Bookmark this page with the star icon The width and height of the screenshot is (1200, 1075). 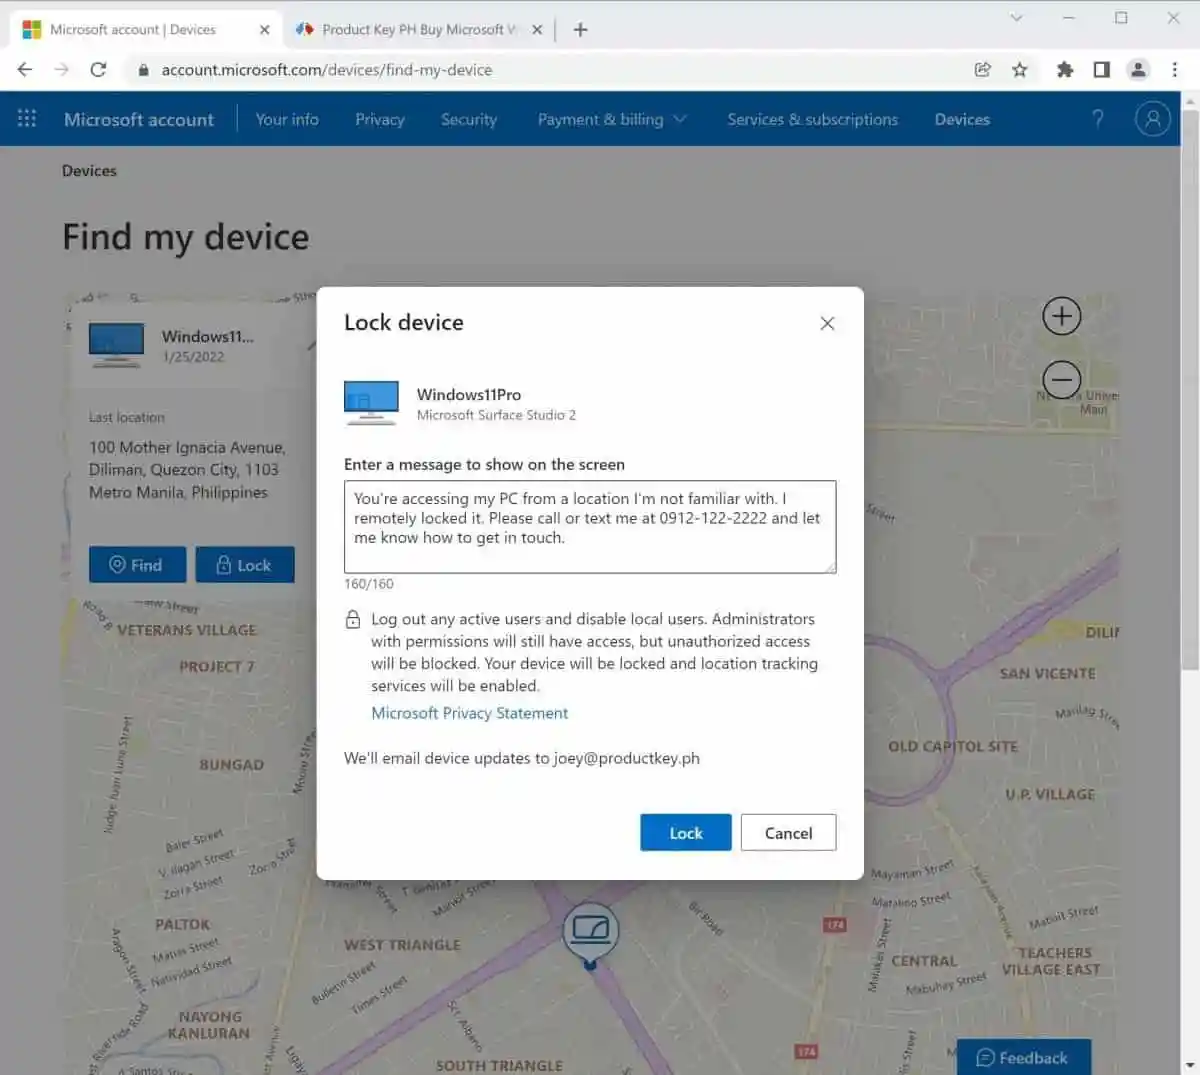(x=1019, y=70)
